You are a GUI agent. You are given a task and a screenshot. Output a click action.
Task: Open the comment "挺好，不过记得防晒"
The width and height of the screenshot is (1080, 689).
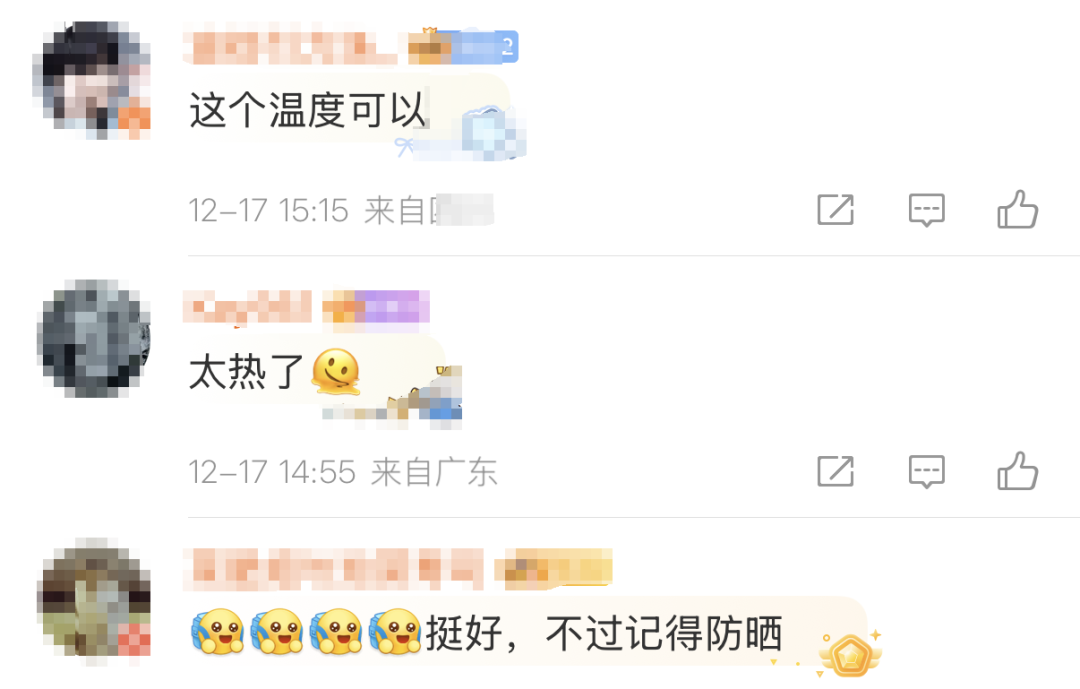[603, 633]
